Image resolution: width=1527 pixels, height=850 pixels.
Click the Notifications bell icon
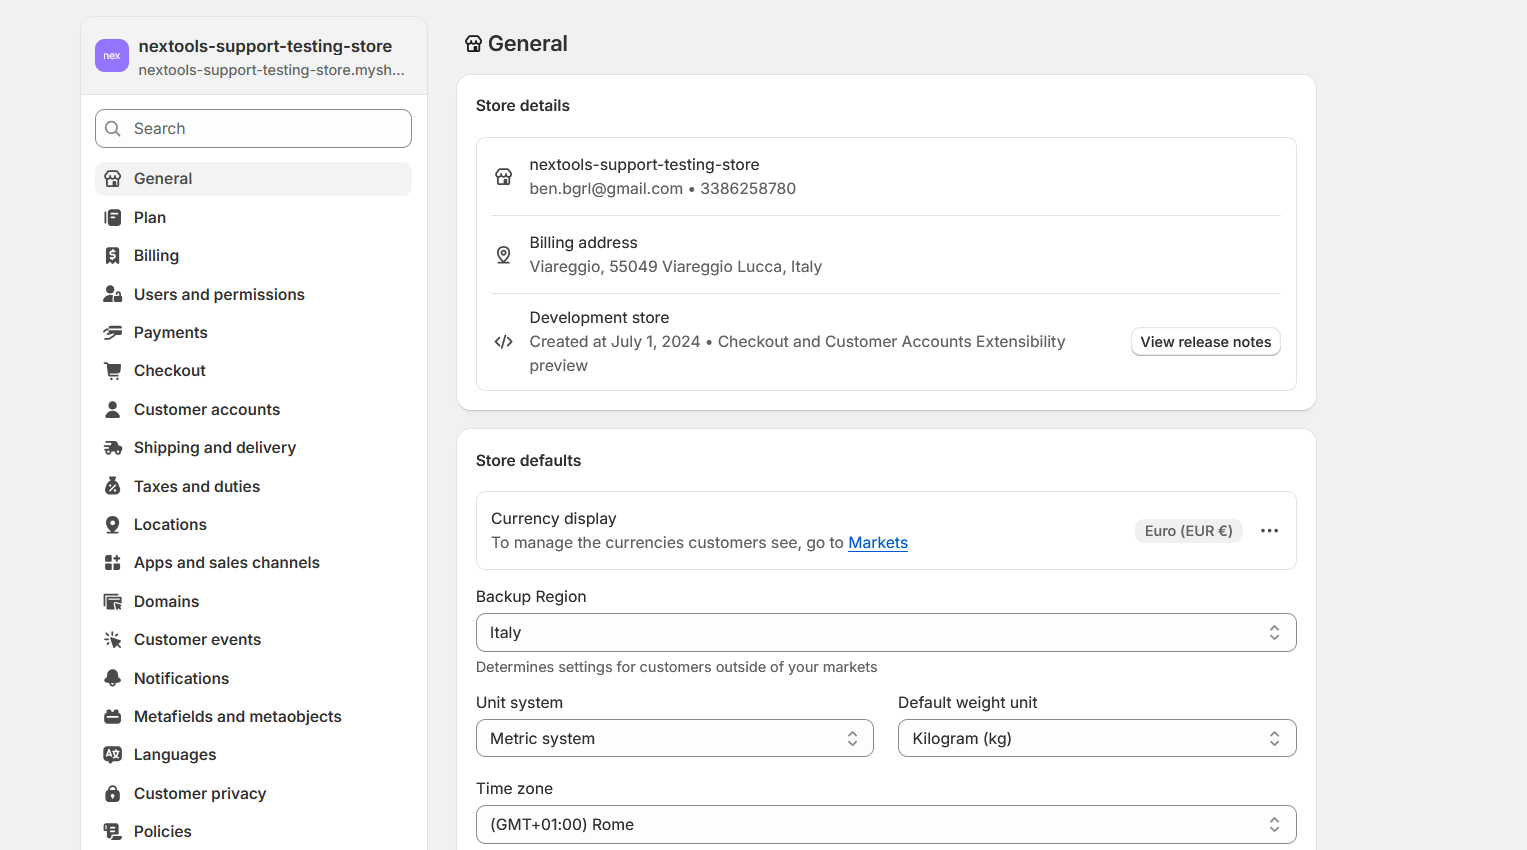tap(112, 678)
